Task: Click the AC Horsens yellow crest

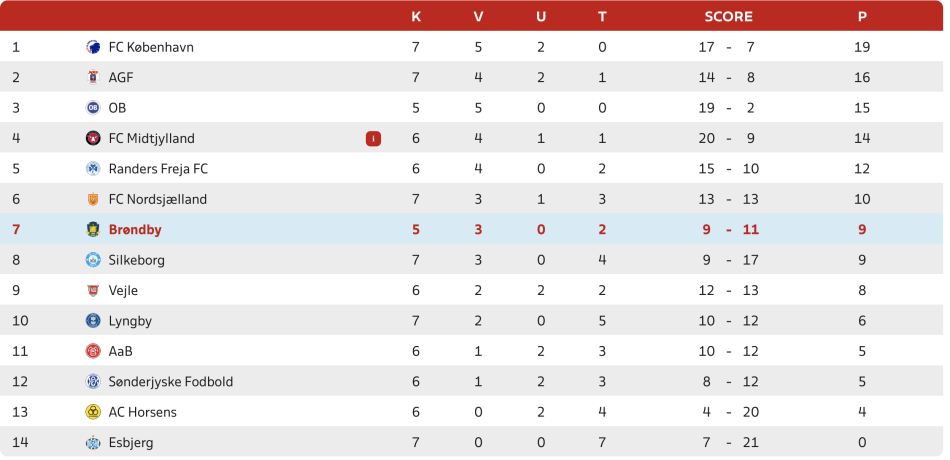Action: click(x=93, y=412)
